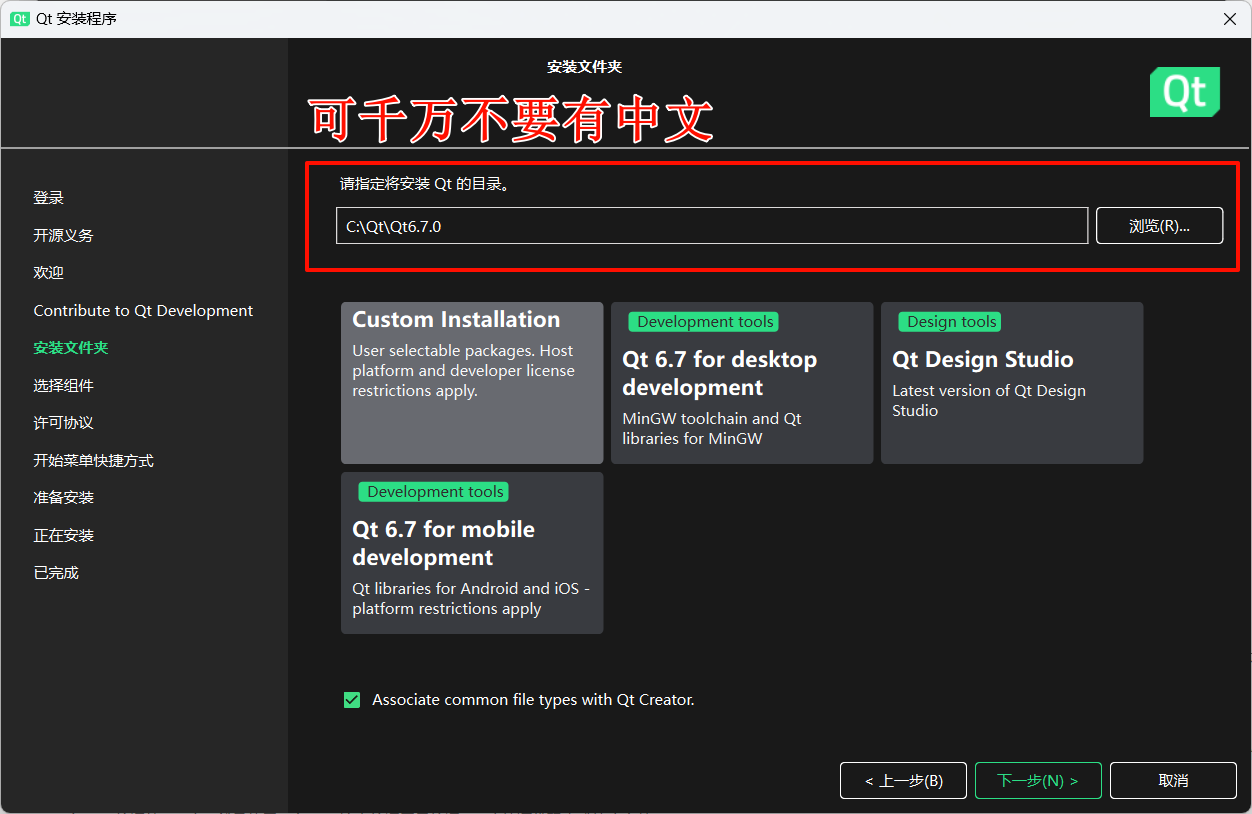Screen dimensions: 1252x814
Task: Click the green Design tools tag
Action: coord(951,322)
